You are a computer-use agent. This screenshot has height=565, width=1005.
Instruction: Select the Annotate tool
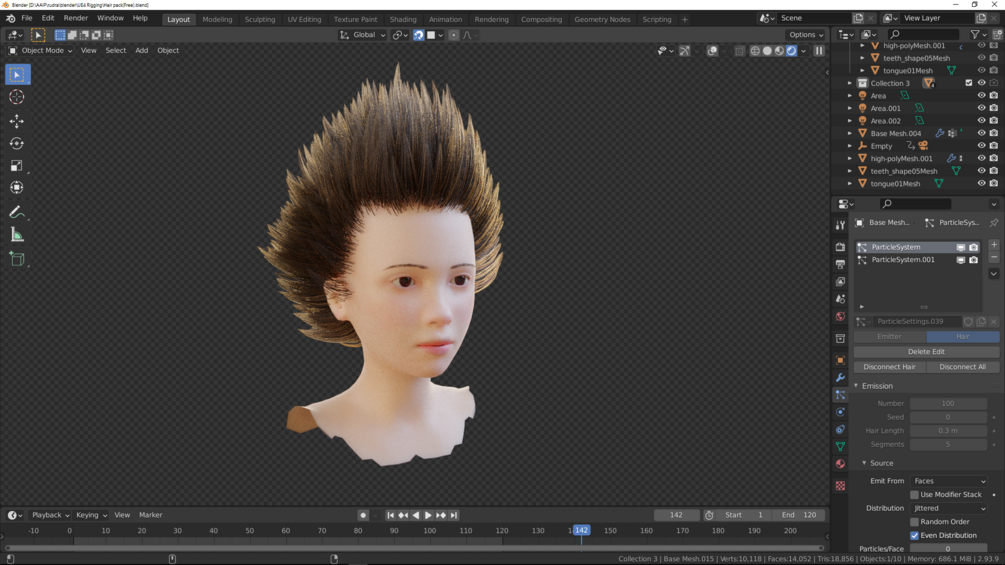coord(17,212)
